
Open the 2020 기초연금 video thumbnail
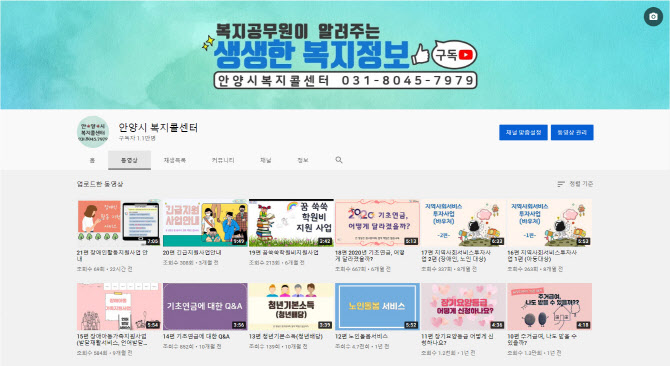tap(377, 223)
